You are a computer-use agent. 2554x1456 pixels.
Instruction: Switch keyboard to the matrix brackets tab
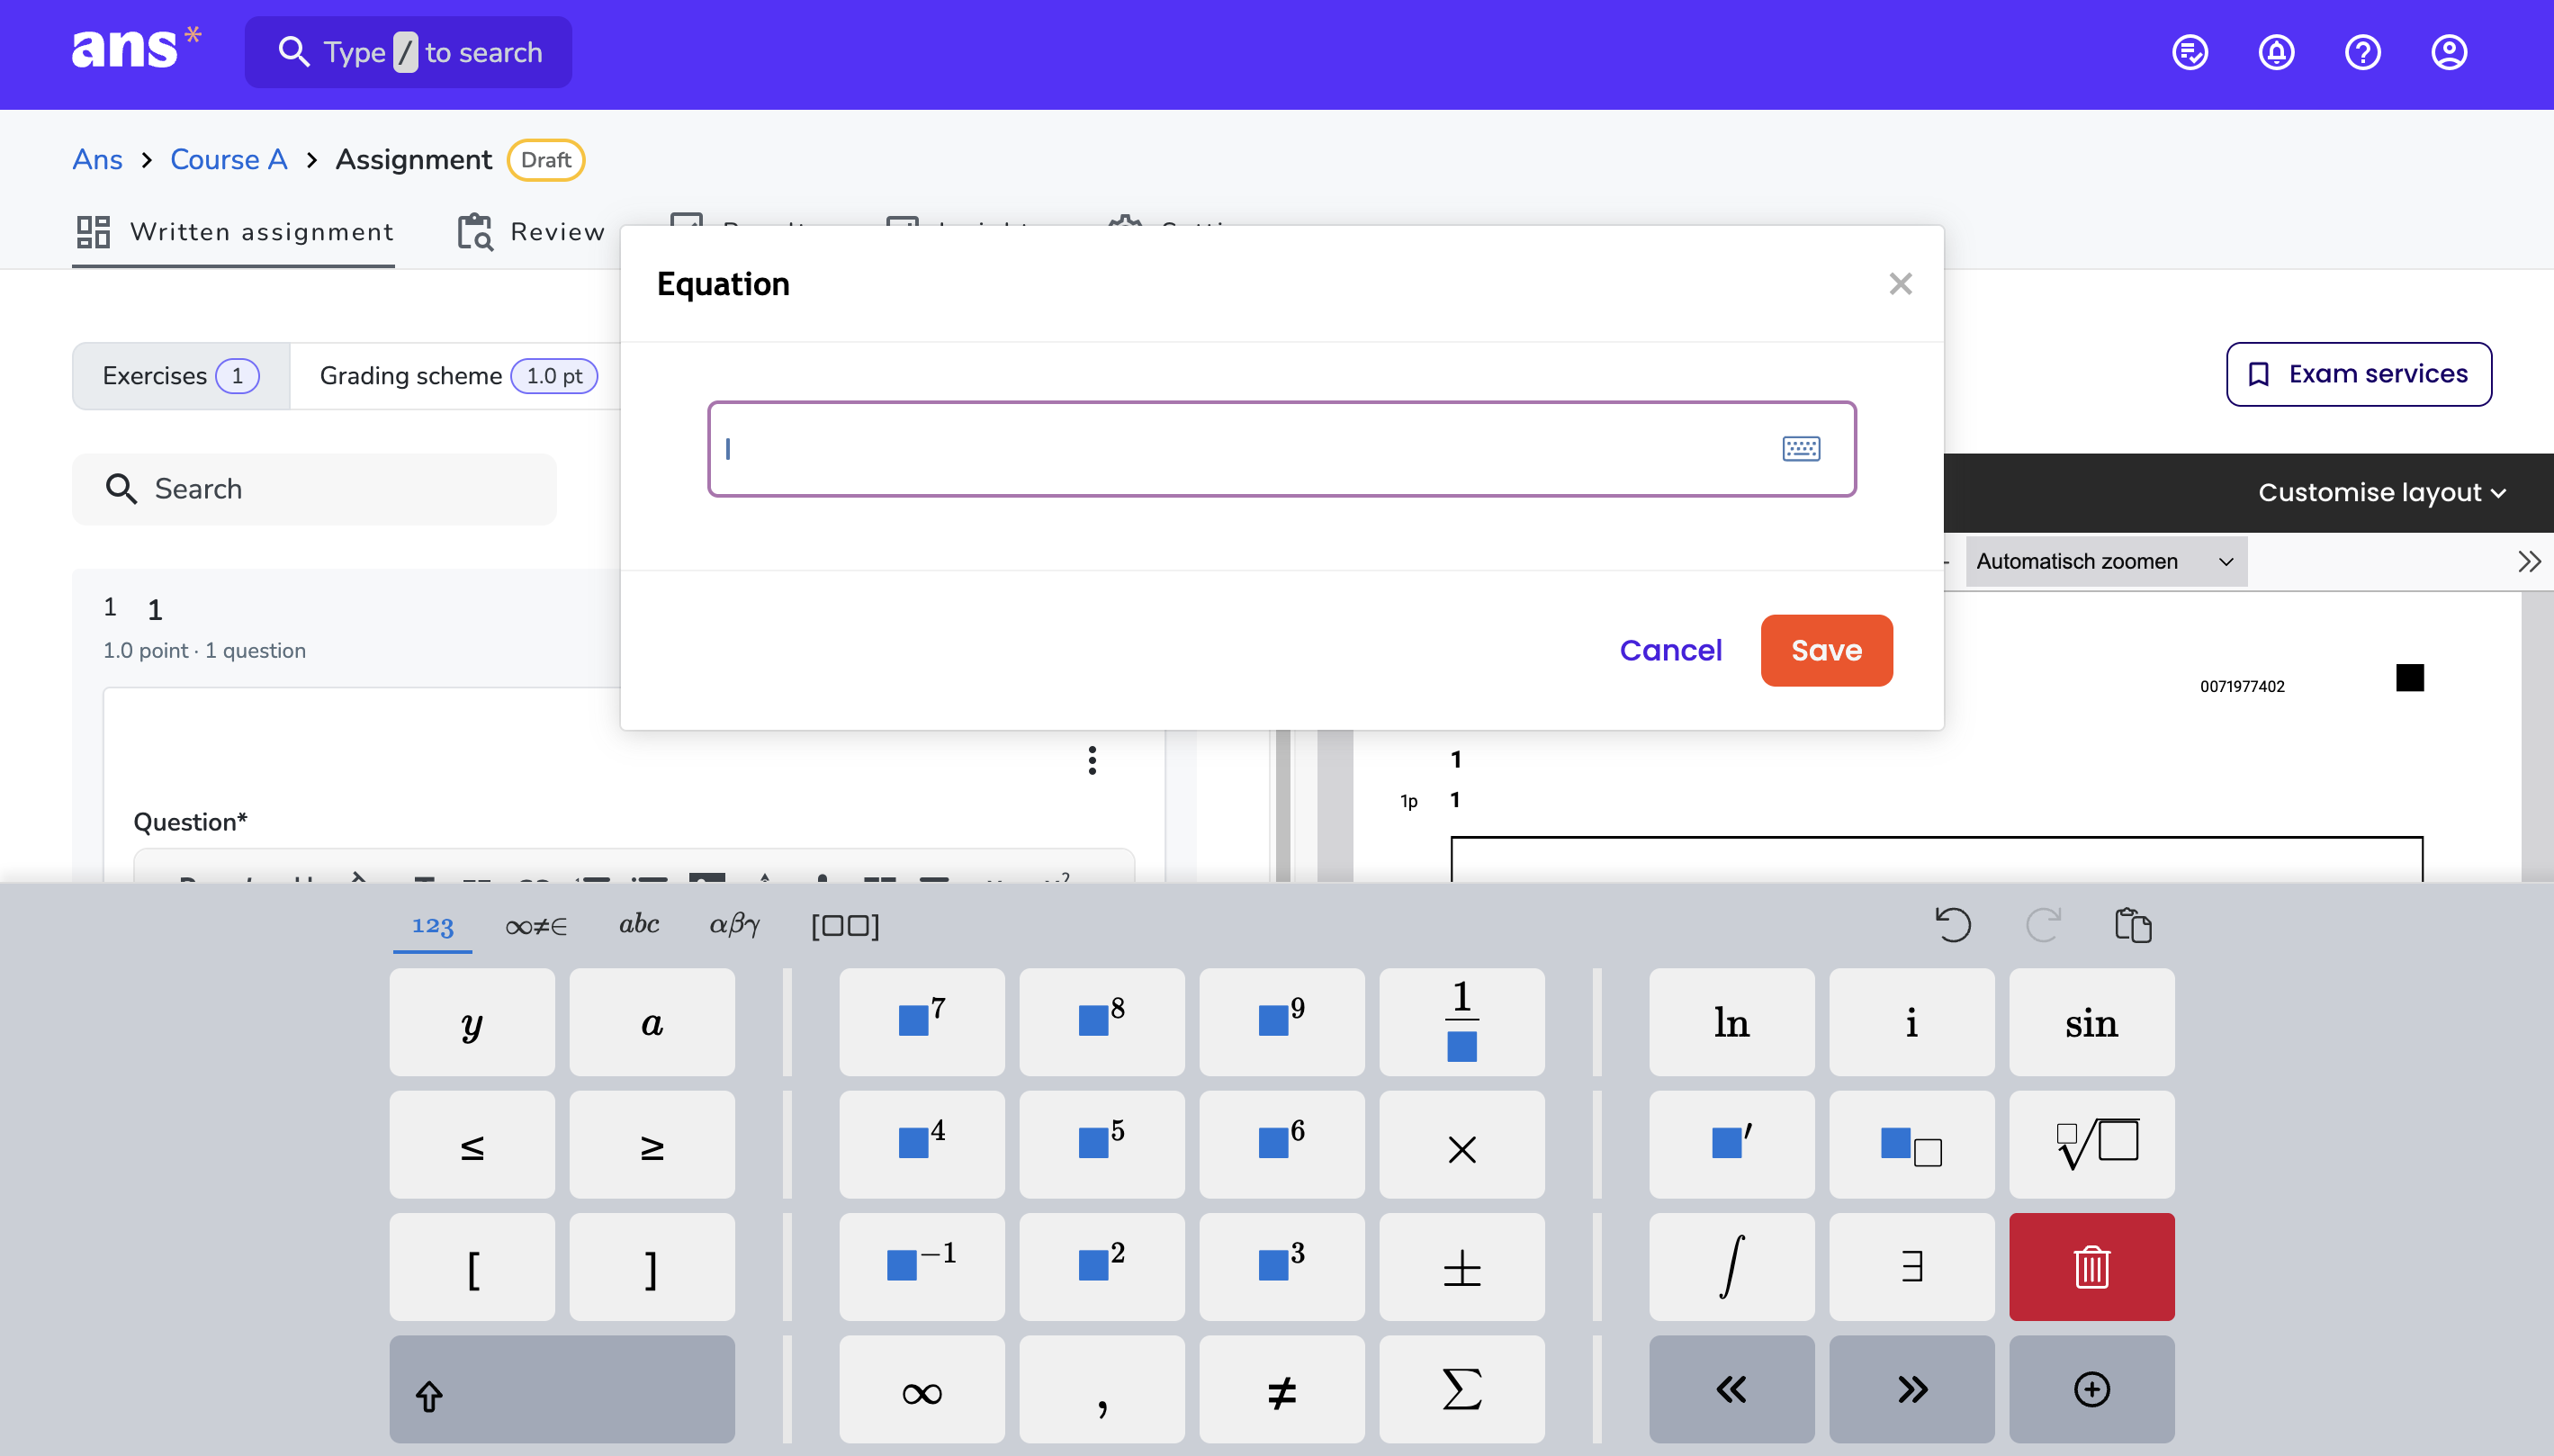tap(845, 925)
